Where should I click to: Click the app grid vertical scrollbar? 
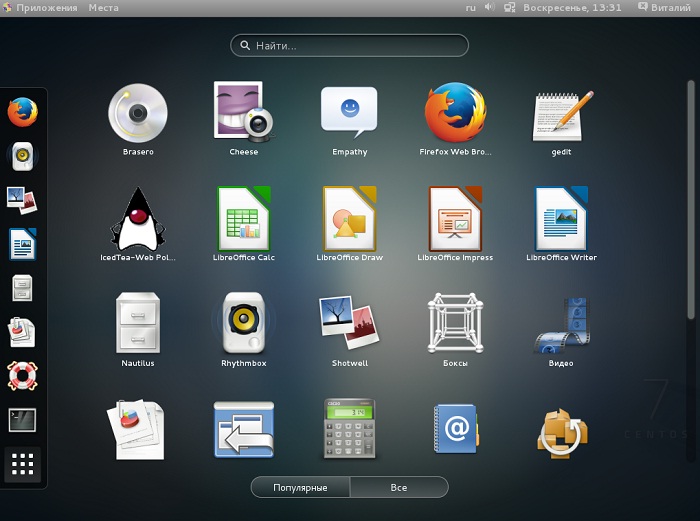pos(691,200)
